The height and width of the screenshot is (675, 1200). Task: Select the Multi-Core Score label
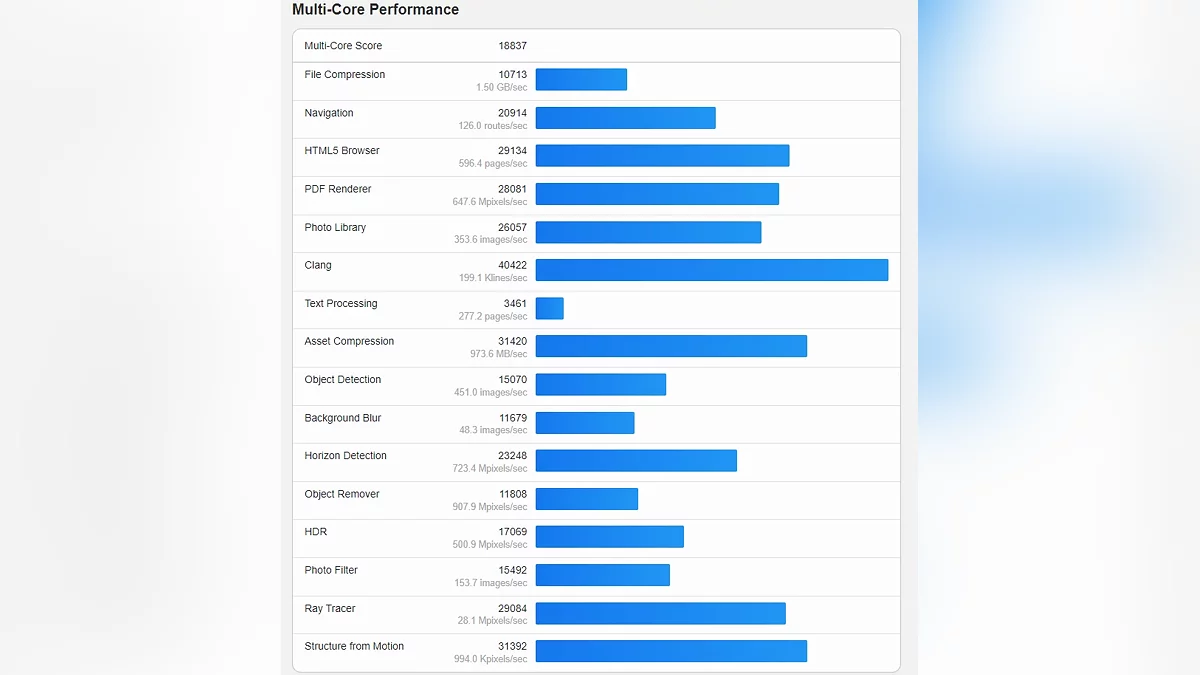[x=343, y=46]
